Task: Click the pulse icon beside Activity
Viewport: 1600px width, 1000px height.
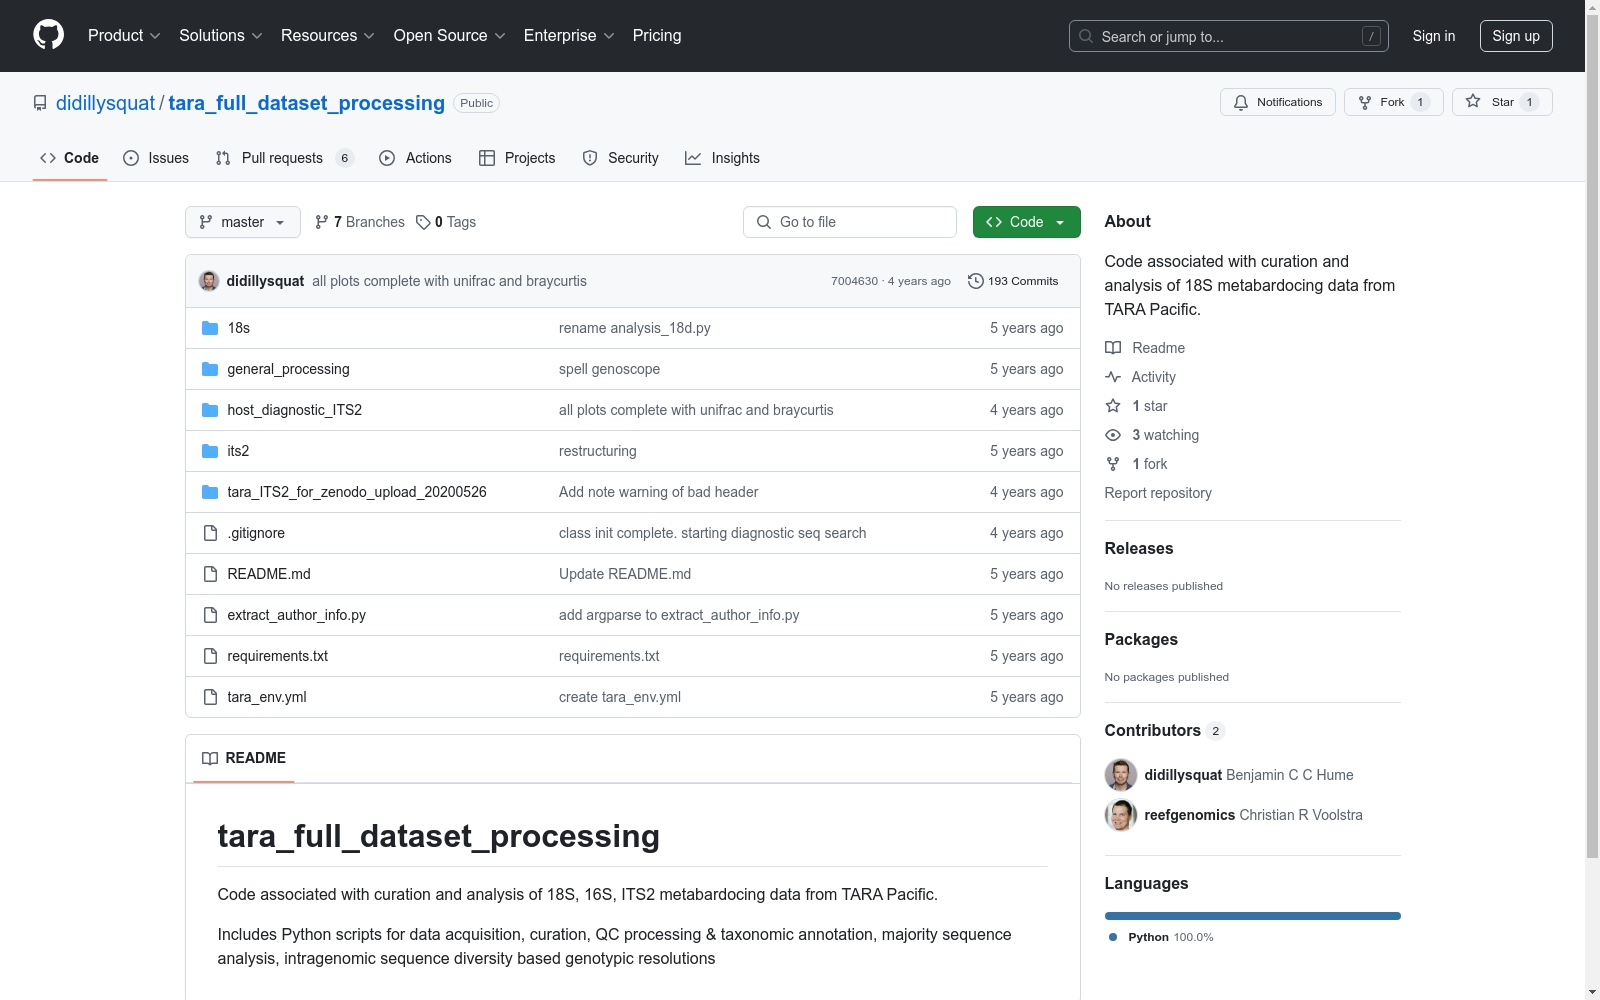Action: (1113, 377)
